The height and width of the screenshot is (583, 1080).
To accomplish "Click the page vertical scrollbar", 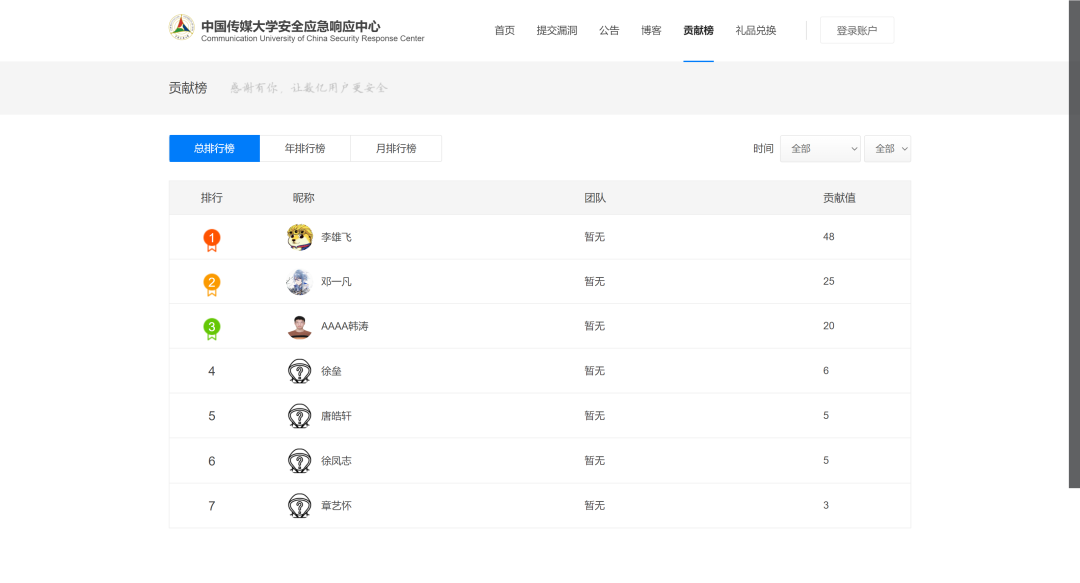I will [x=1074, y=250].
